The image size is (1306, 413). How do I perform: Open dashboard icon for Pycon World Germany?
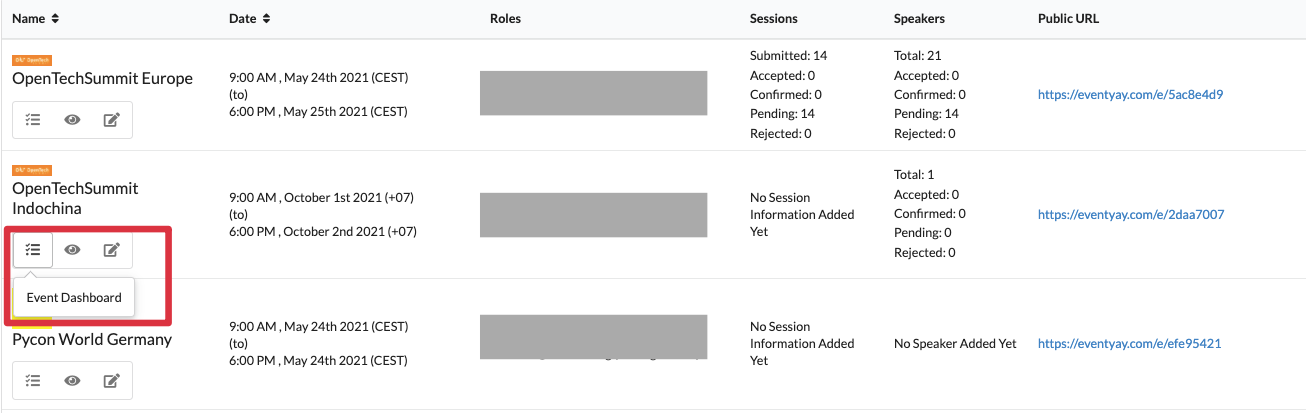33,380
